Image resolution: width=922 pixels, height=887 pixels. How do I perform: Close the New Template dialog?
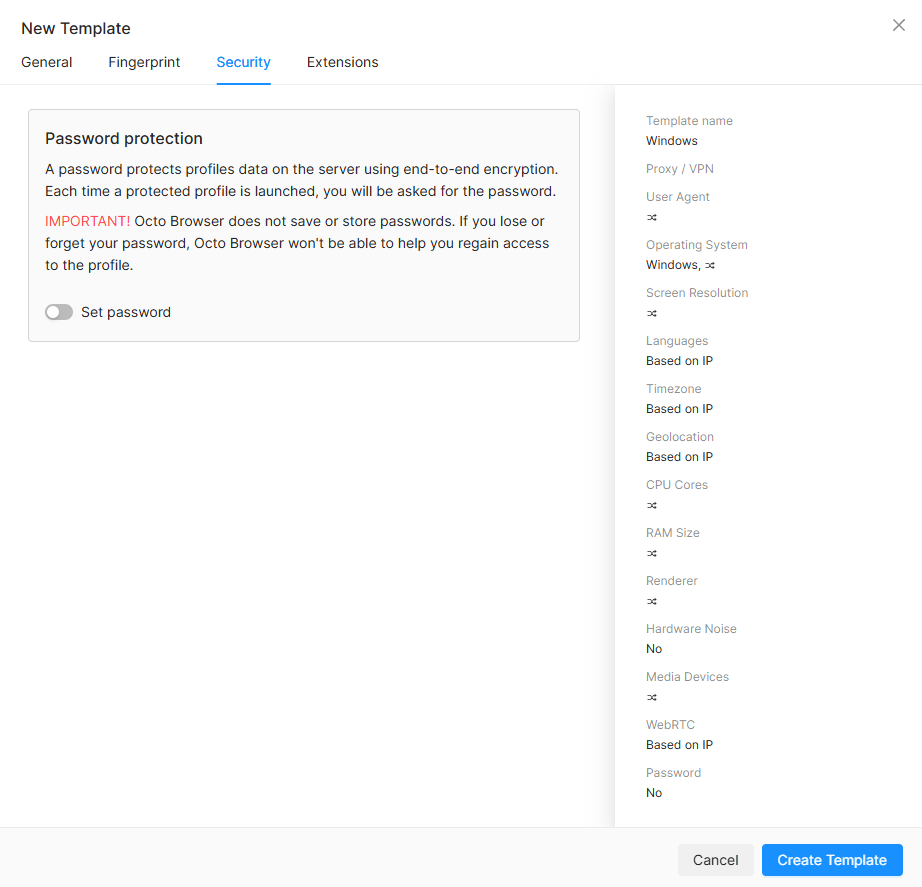point(898,25)
